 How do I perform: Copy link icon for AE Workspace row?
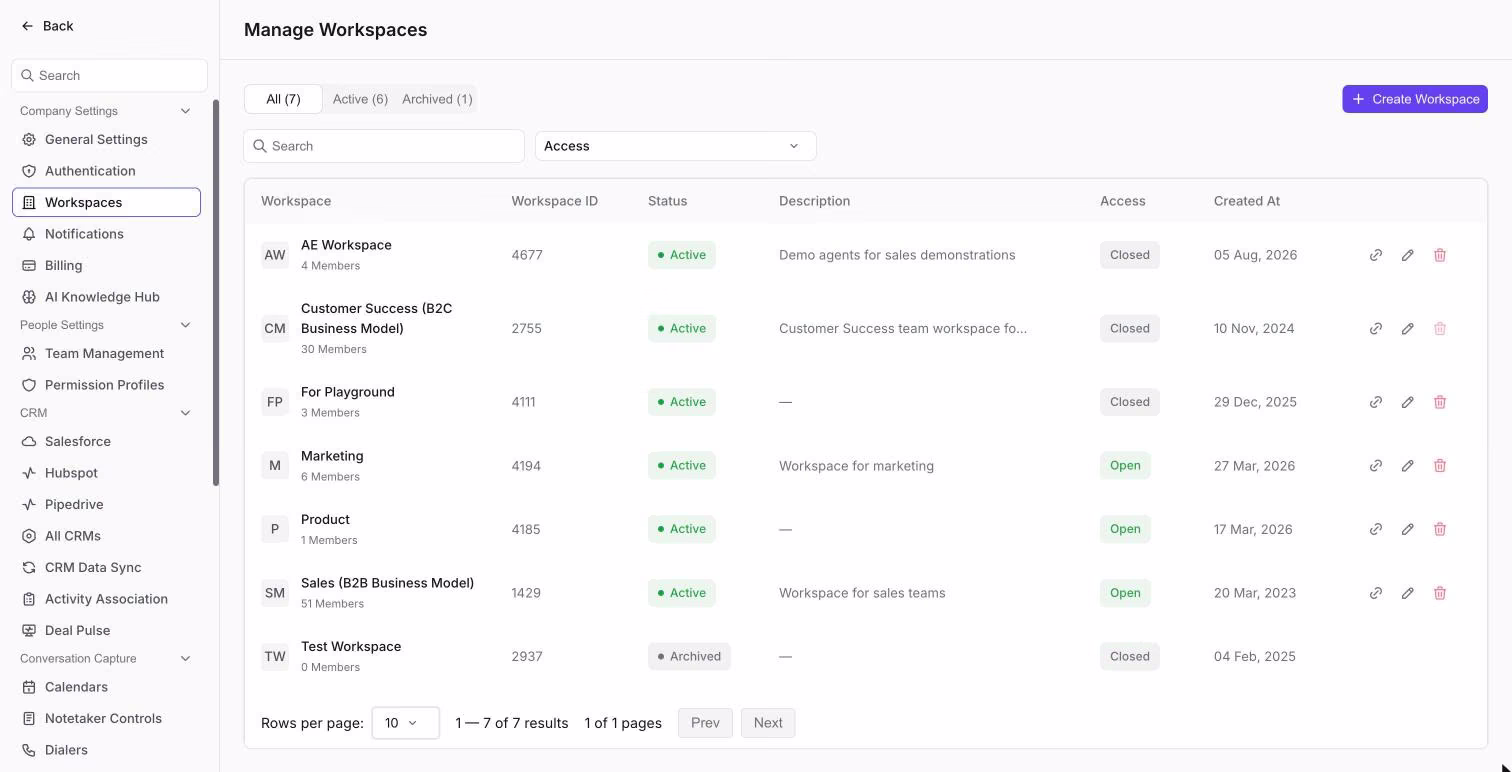point(1376,255)
